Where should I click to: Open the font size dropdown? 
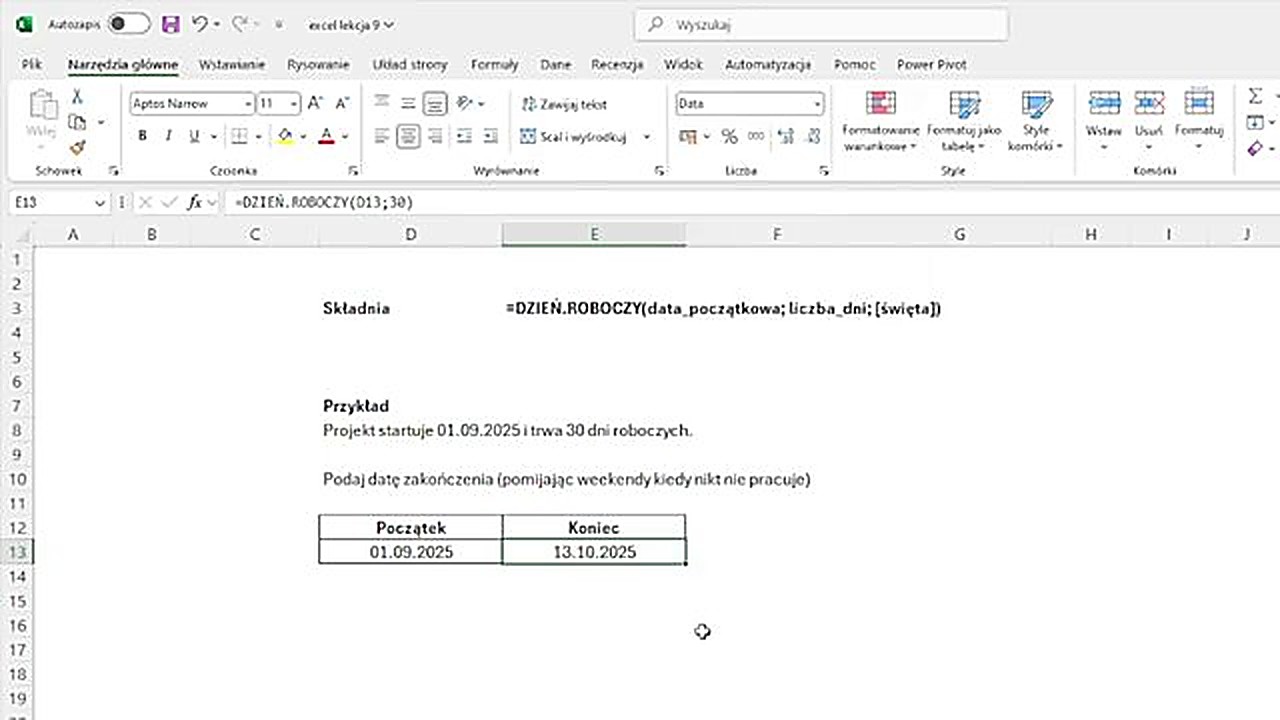291,104
